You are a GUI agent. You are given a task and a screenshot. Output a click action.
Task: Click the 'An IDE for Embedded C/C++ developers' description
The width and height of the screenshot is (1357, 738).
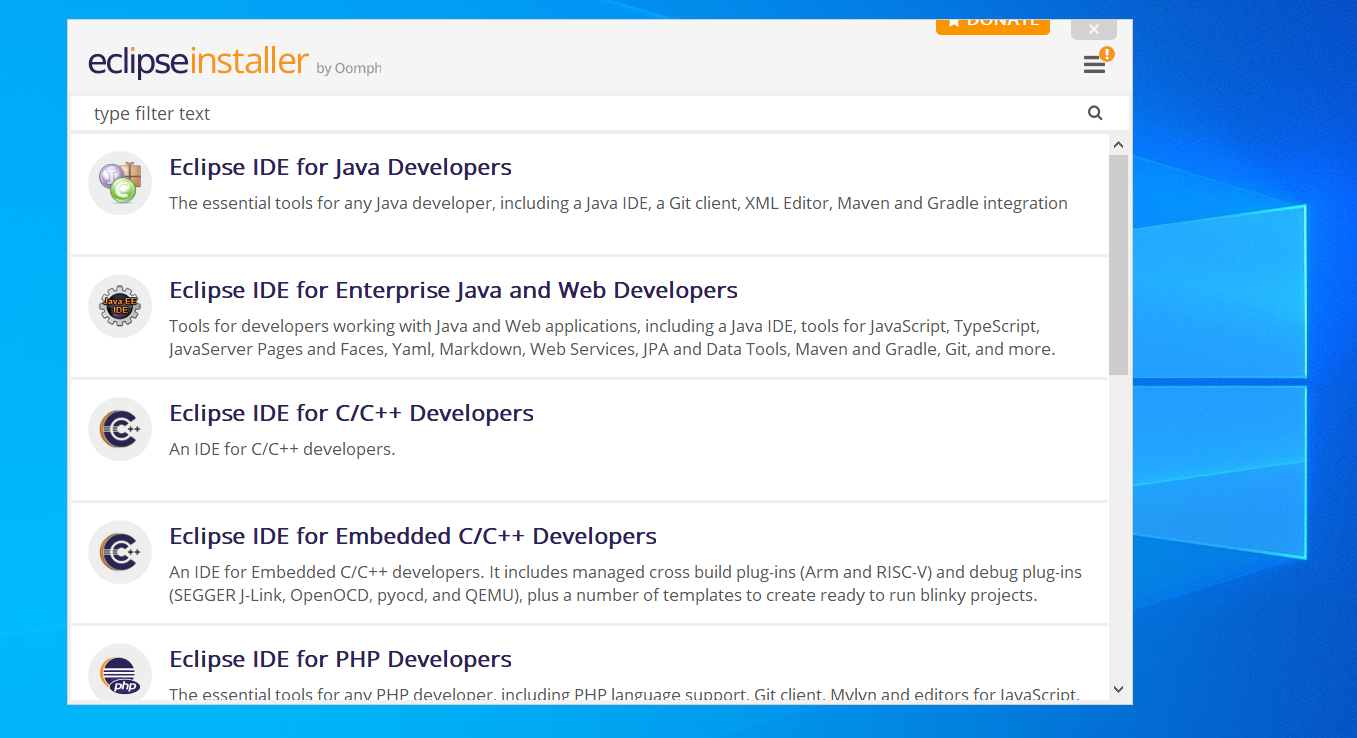[625, 584]
